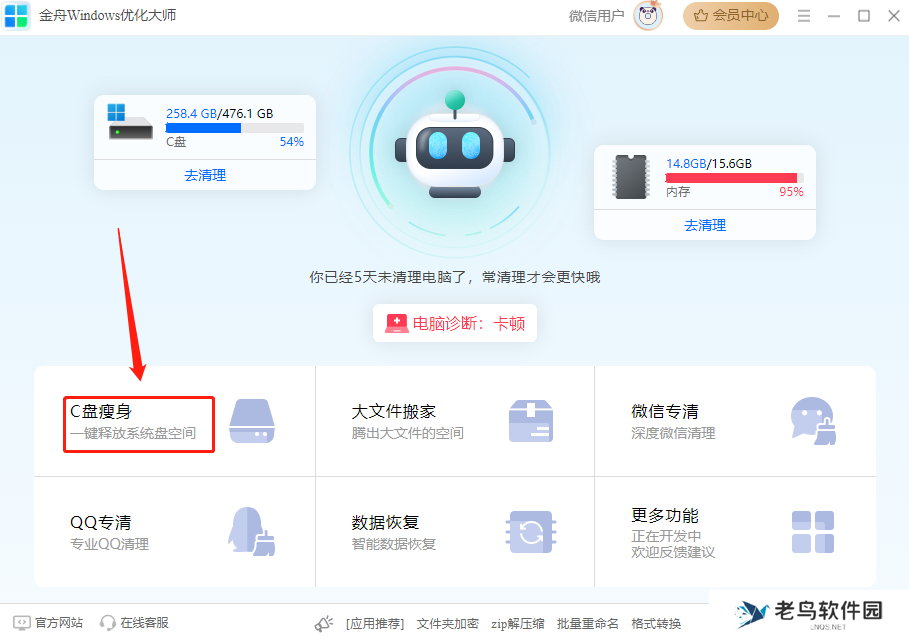Screen dimensions: 909x640
Task: Click the 大文件搬家 moving-box icon
Action: pos(531,421)
